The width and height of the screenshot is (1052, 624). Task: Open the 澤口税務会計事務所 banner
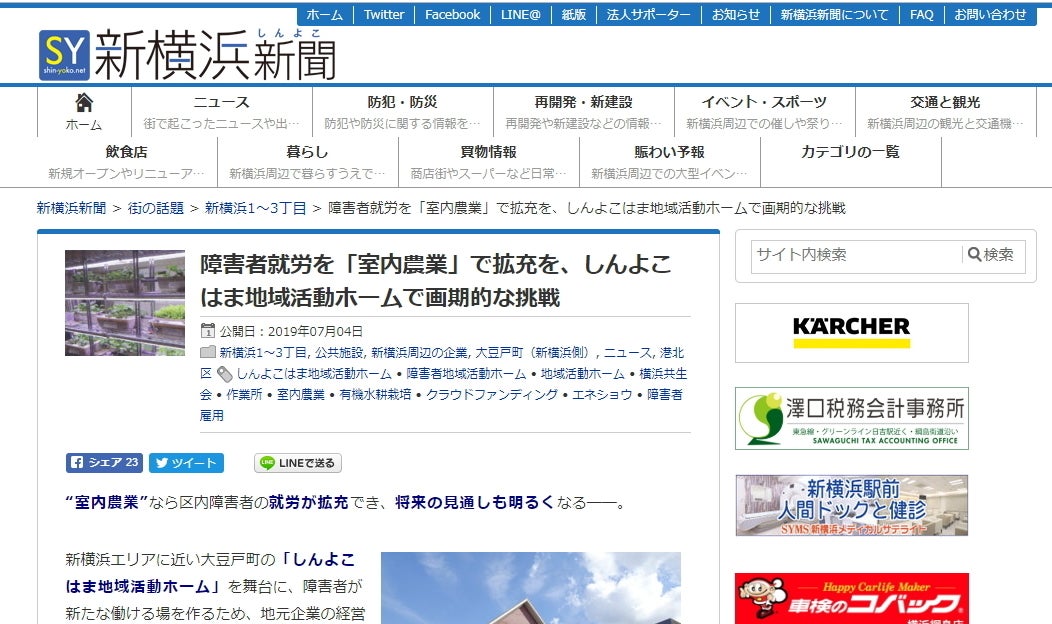tap(851, 418)
